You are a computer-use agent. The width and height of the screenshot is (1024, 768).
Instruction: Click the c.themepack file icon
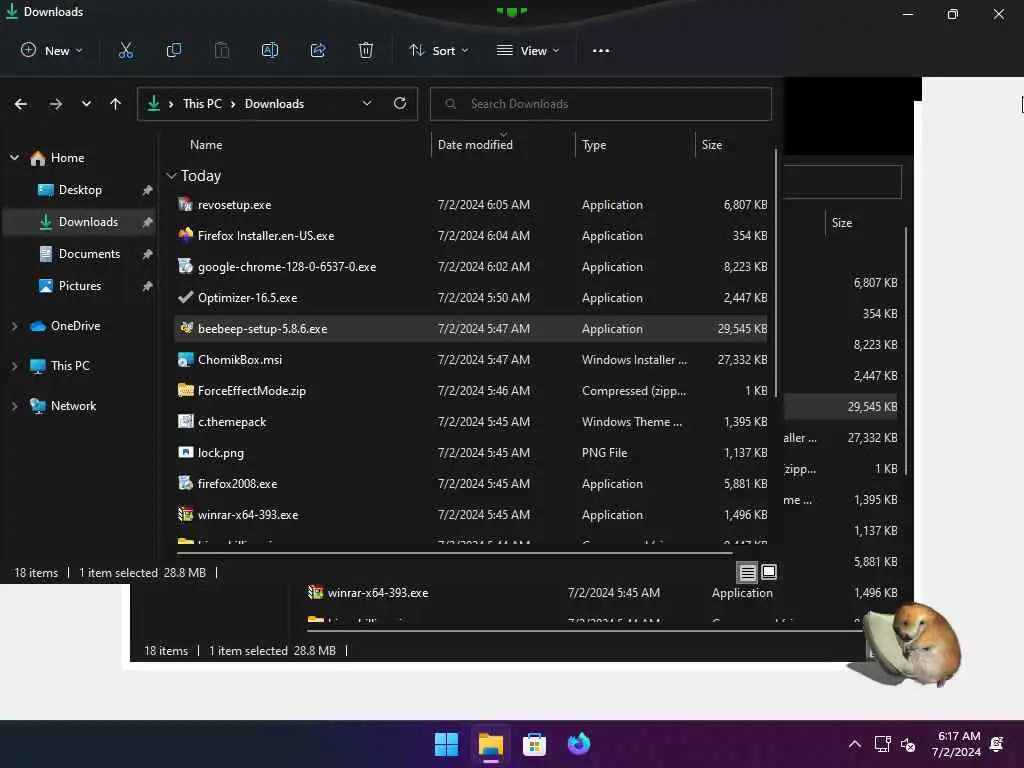pyautogui.click(x=185, y=421)
